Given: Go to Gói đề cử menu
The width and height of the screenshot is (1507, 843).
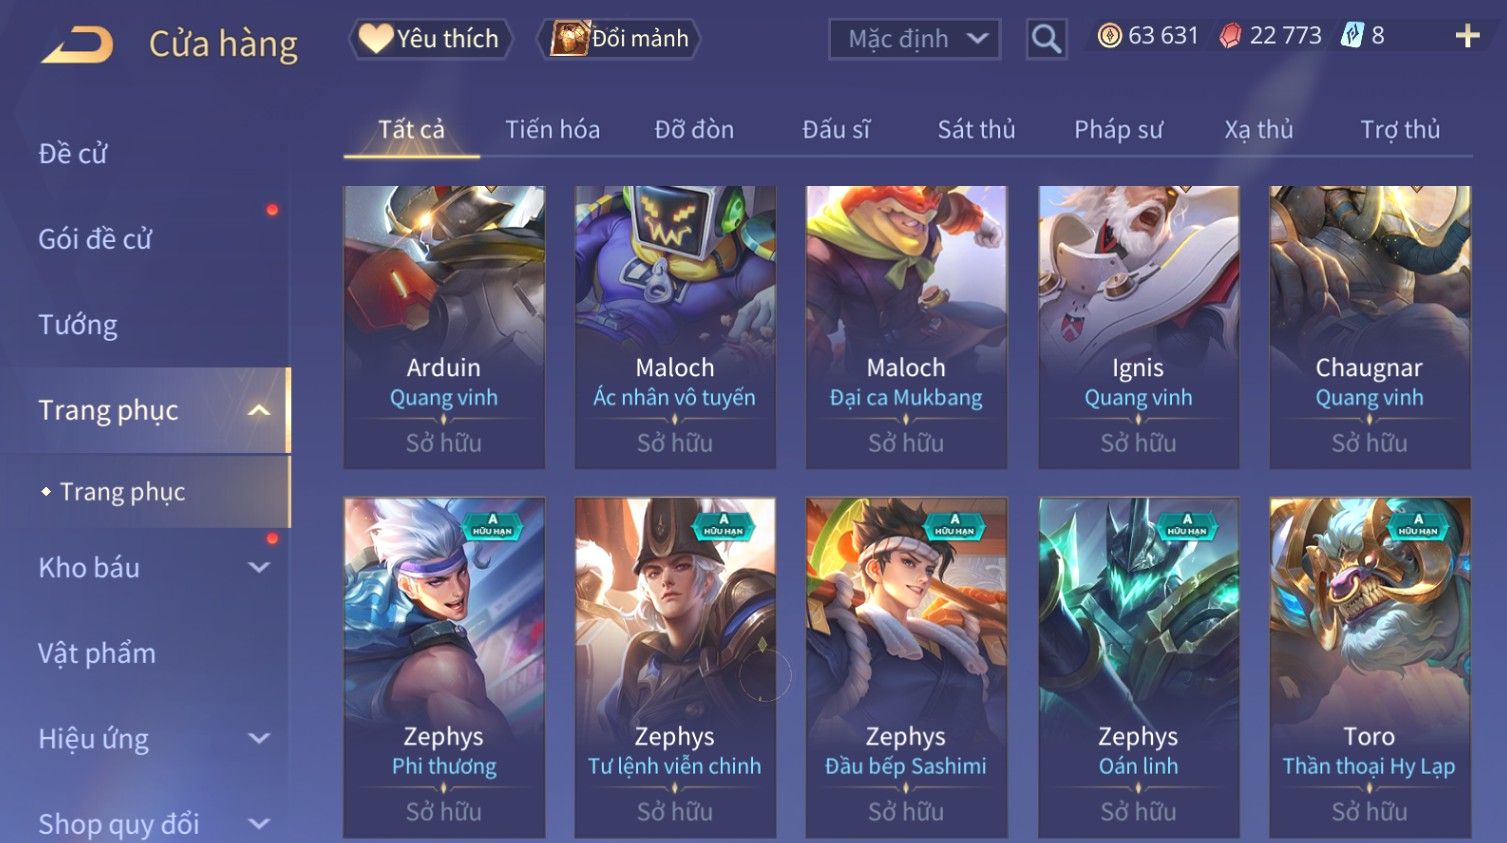Looking at the screenshot, I should [x=95, y=239].
